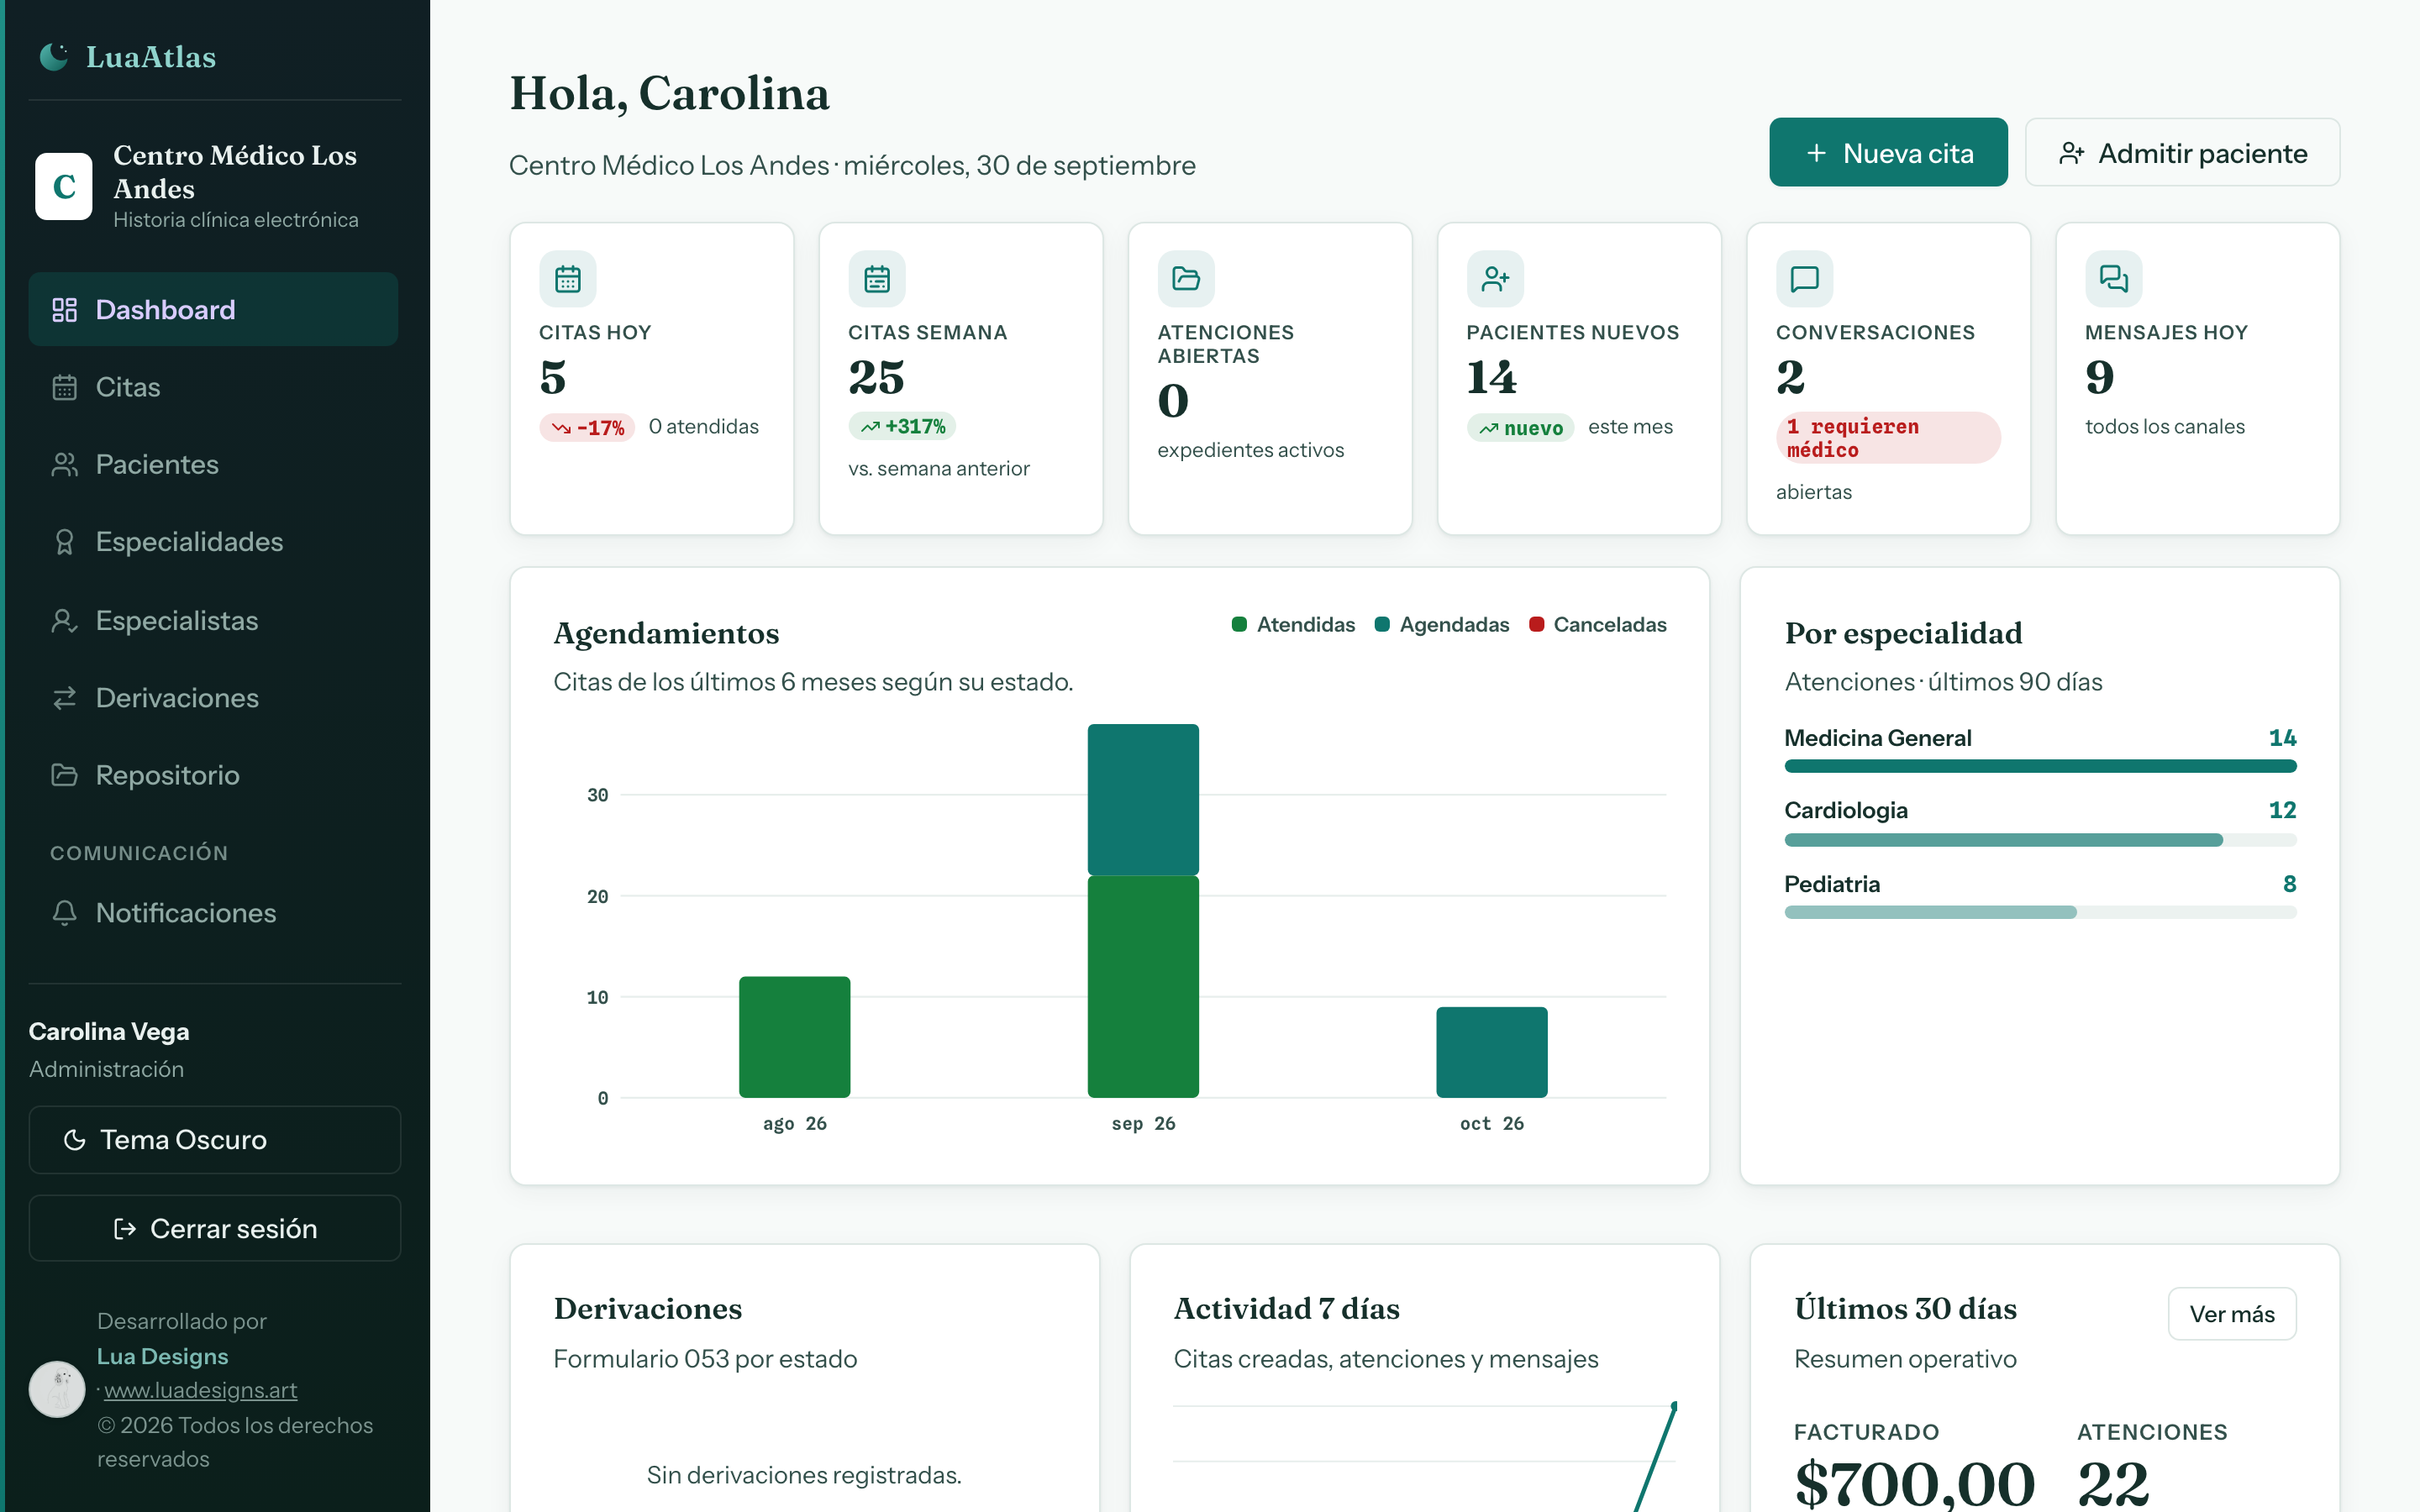Click the Citas calendar icon in sidebar
The height and width of the screenshot is (1512, 2420).
[65, 387]
